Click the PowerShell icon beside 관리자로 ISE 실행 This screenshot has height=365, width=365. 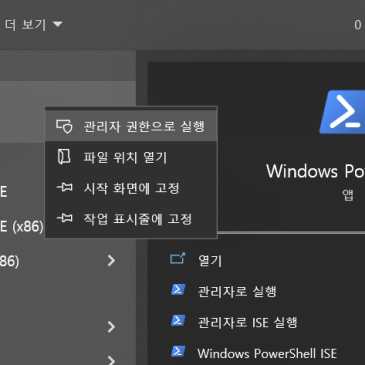(178, 321)
